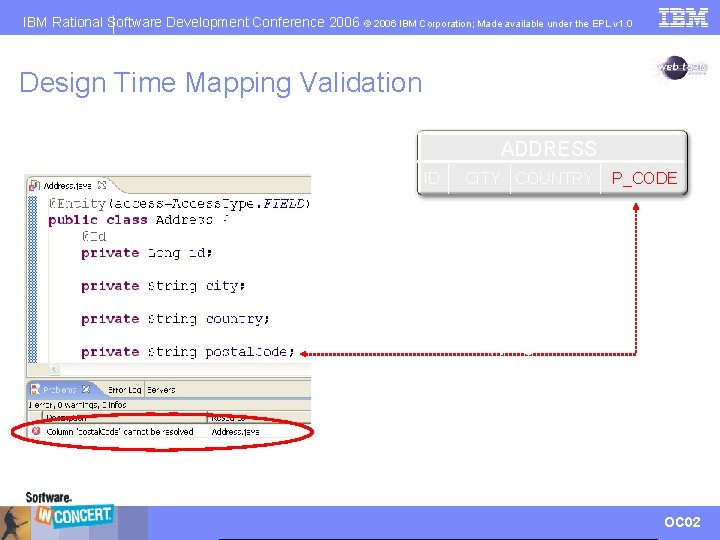Click the Software in Concert logo

tap(69, 511)
